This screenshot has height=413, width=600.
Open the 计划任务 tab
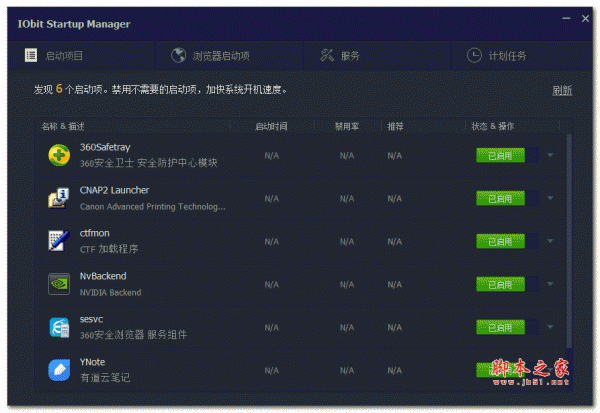[x=522, y=56]
